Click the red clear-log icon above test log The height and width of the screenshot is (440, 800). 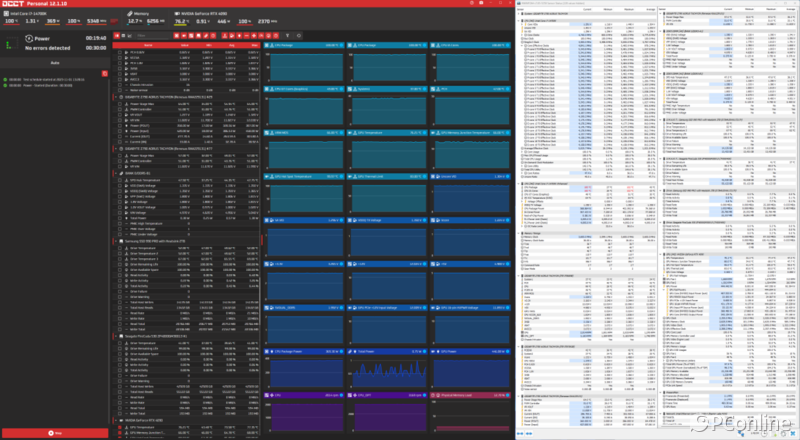point(105,74)
